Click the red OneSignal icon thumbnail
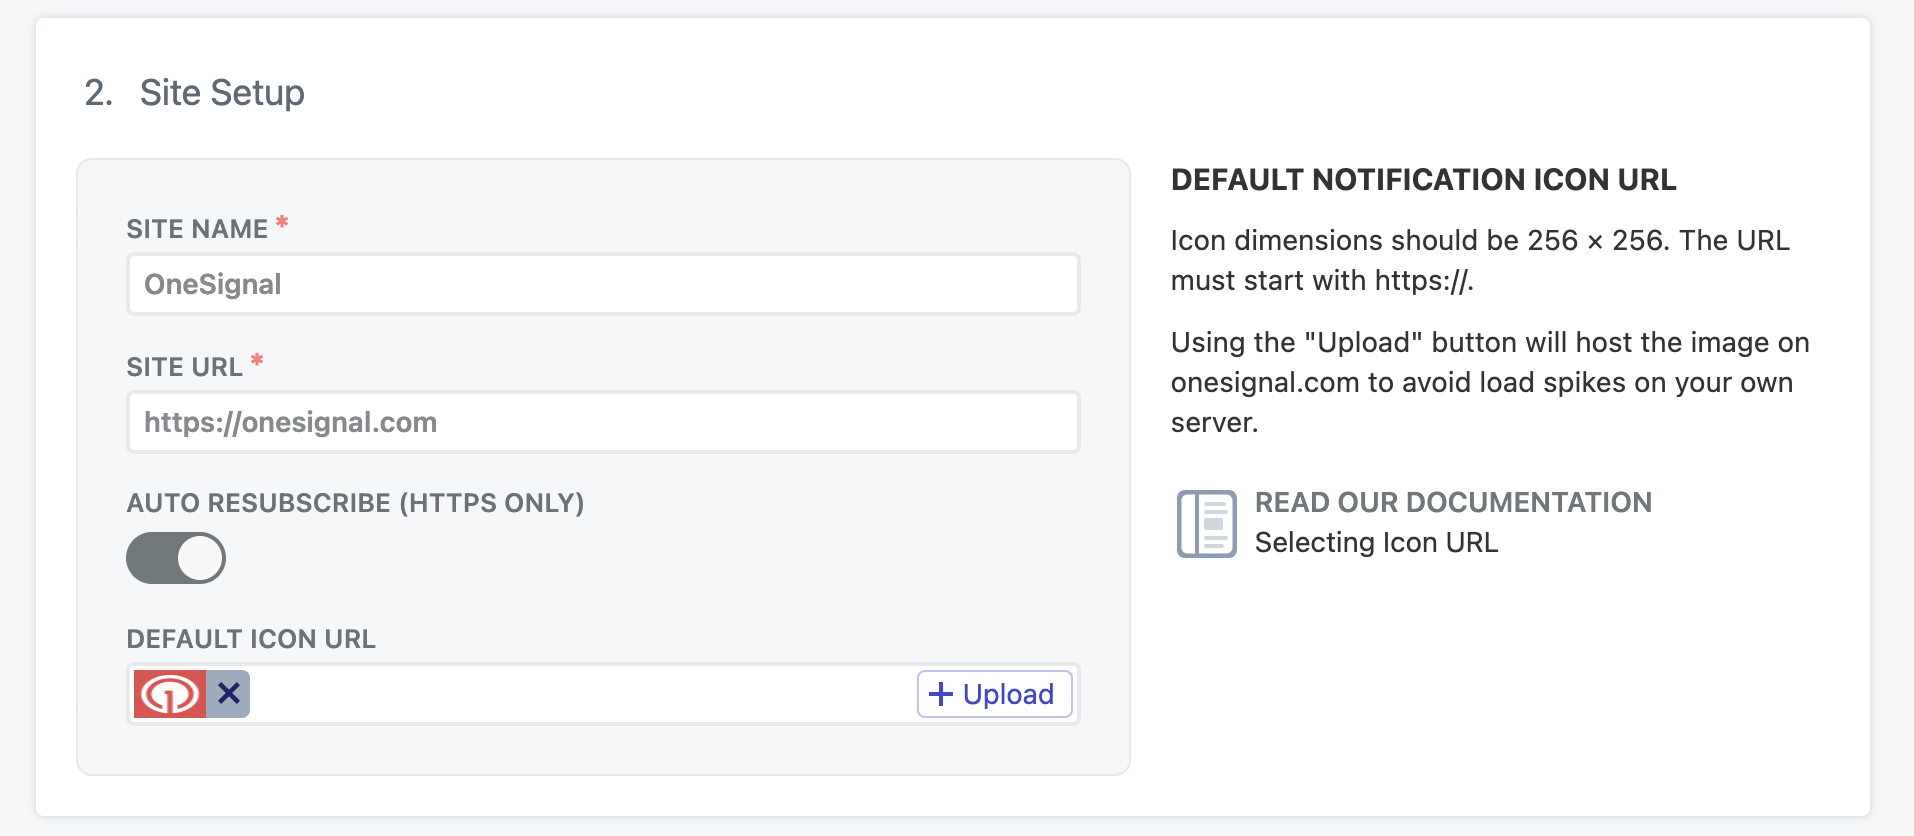1914x836 pixels. [170, 694]
